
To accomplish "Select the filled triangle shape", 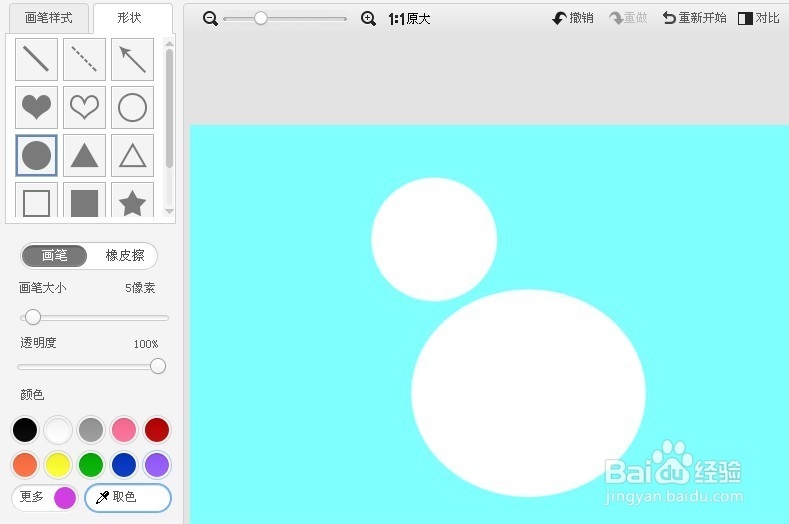I will pyautogui.click(x=84, y=155).
